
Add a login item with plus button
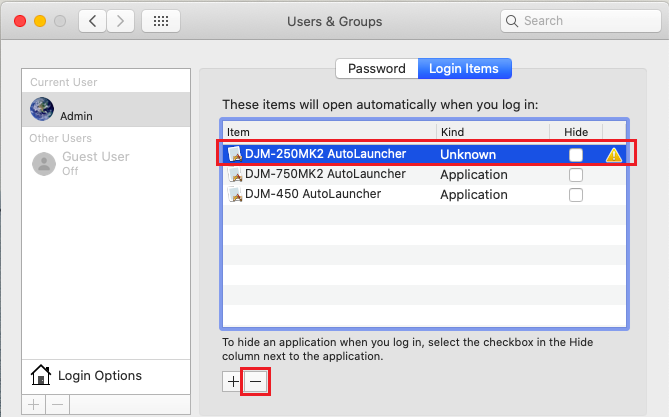tap(233, 381)
